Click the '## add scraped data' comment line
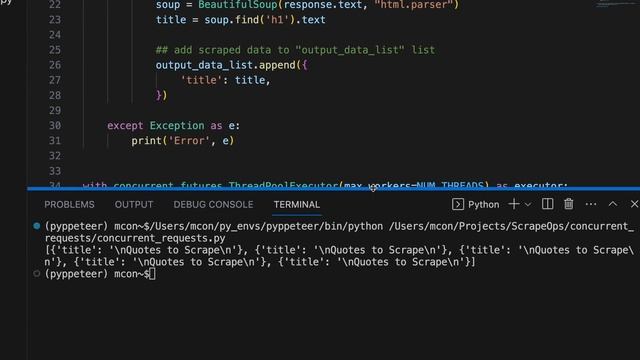Screen dimensions: 640x360 (295, 50)
